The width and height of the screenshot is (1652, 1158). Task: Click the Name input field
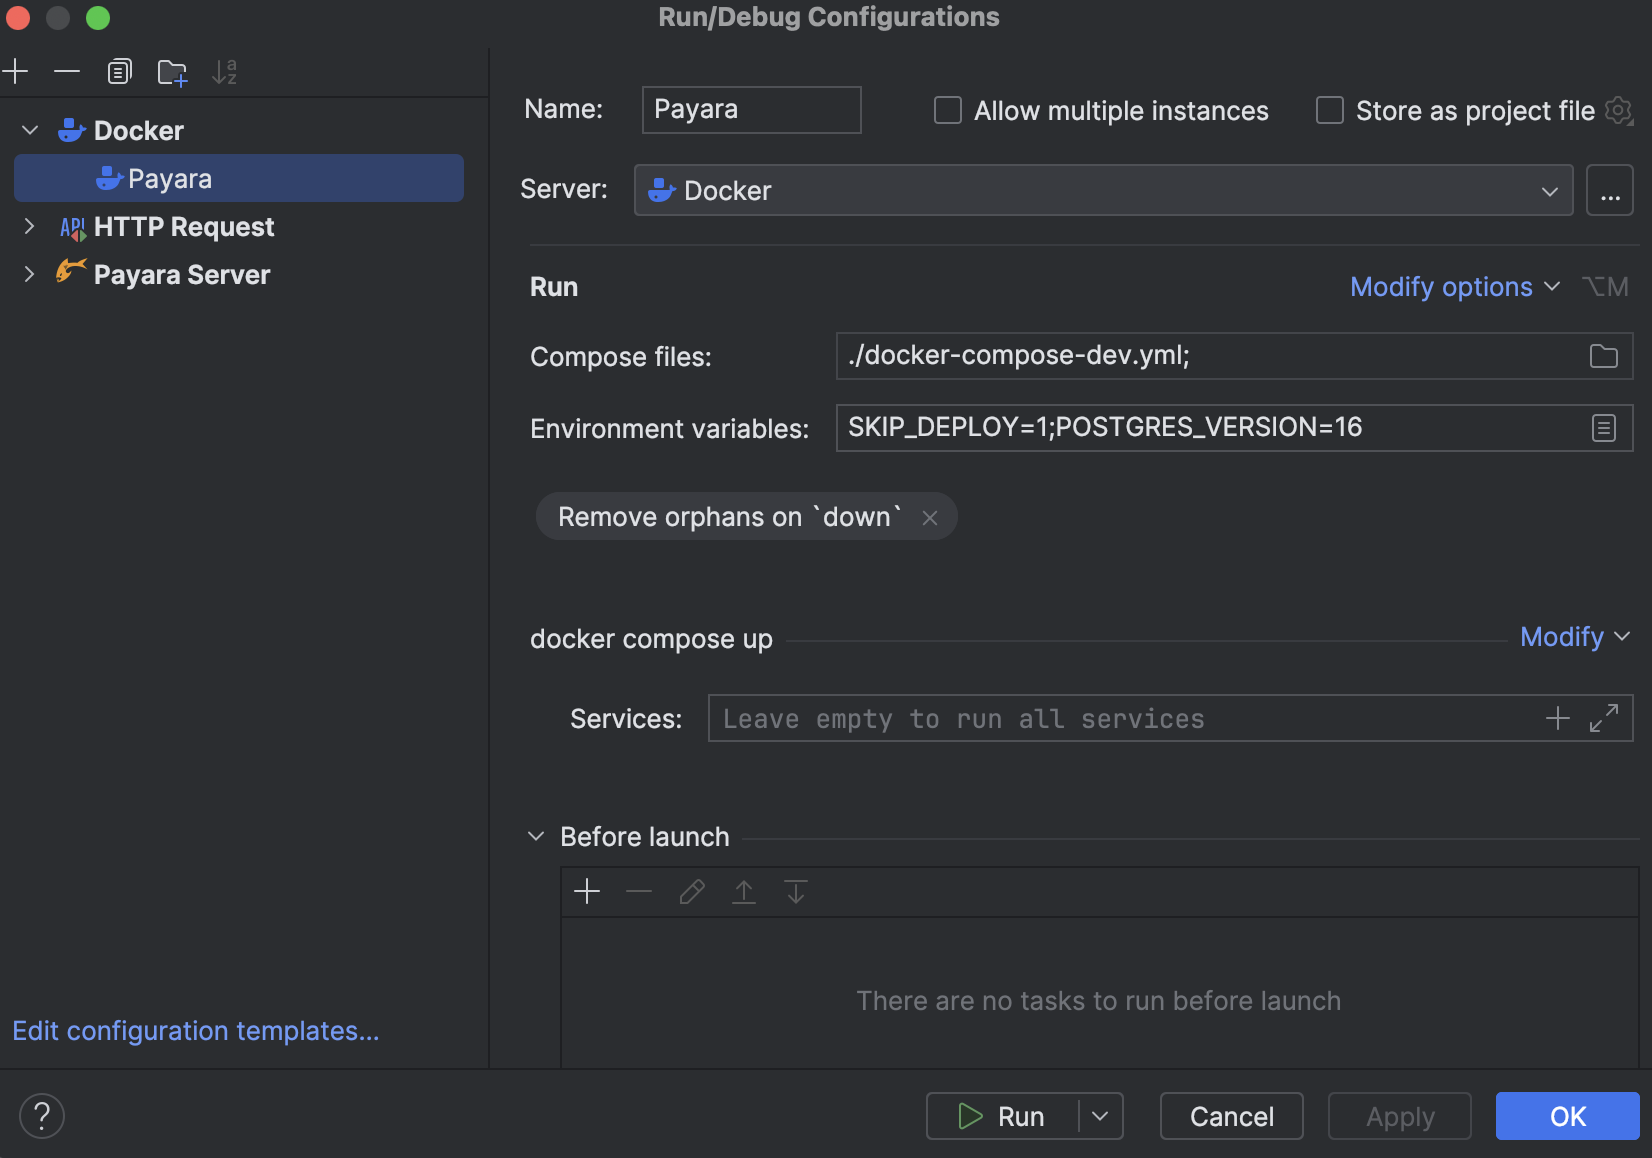(751, 110)
